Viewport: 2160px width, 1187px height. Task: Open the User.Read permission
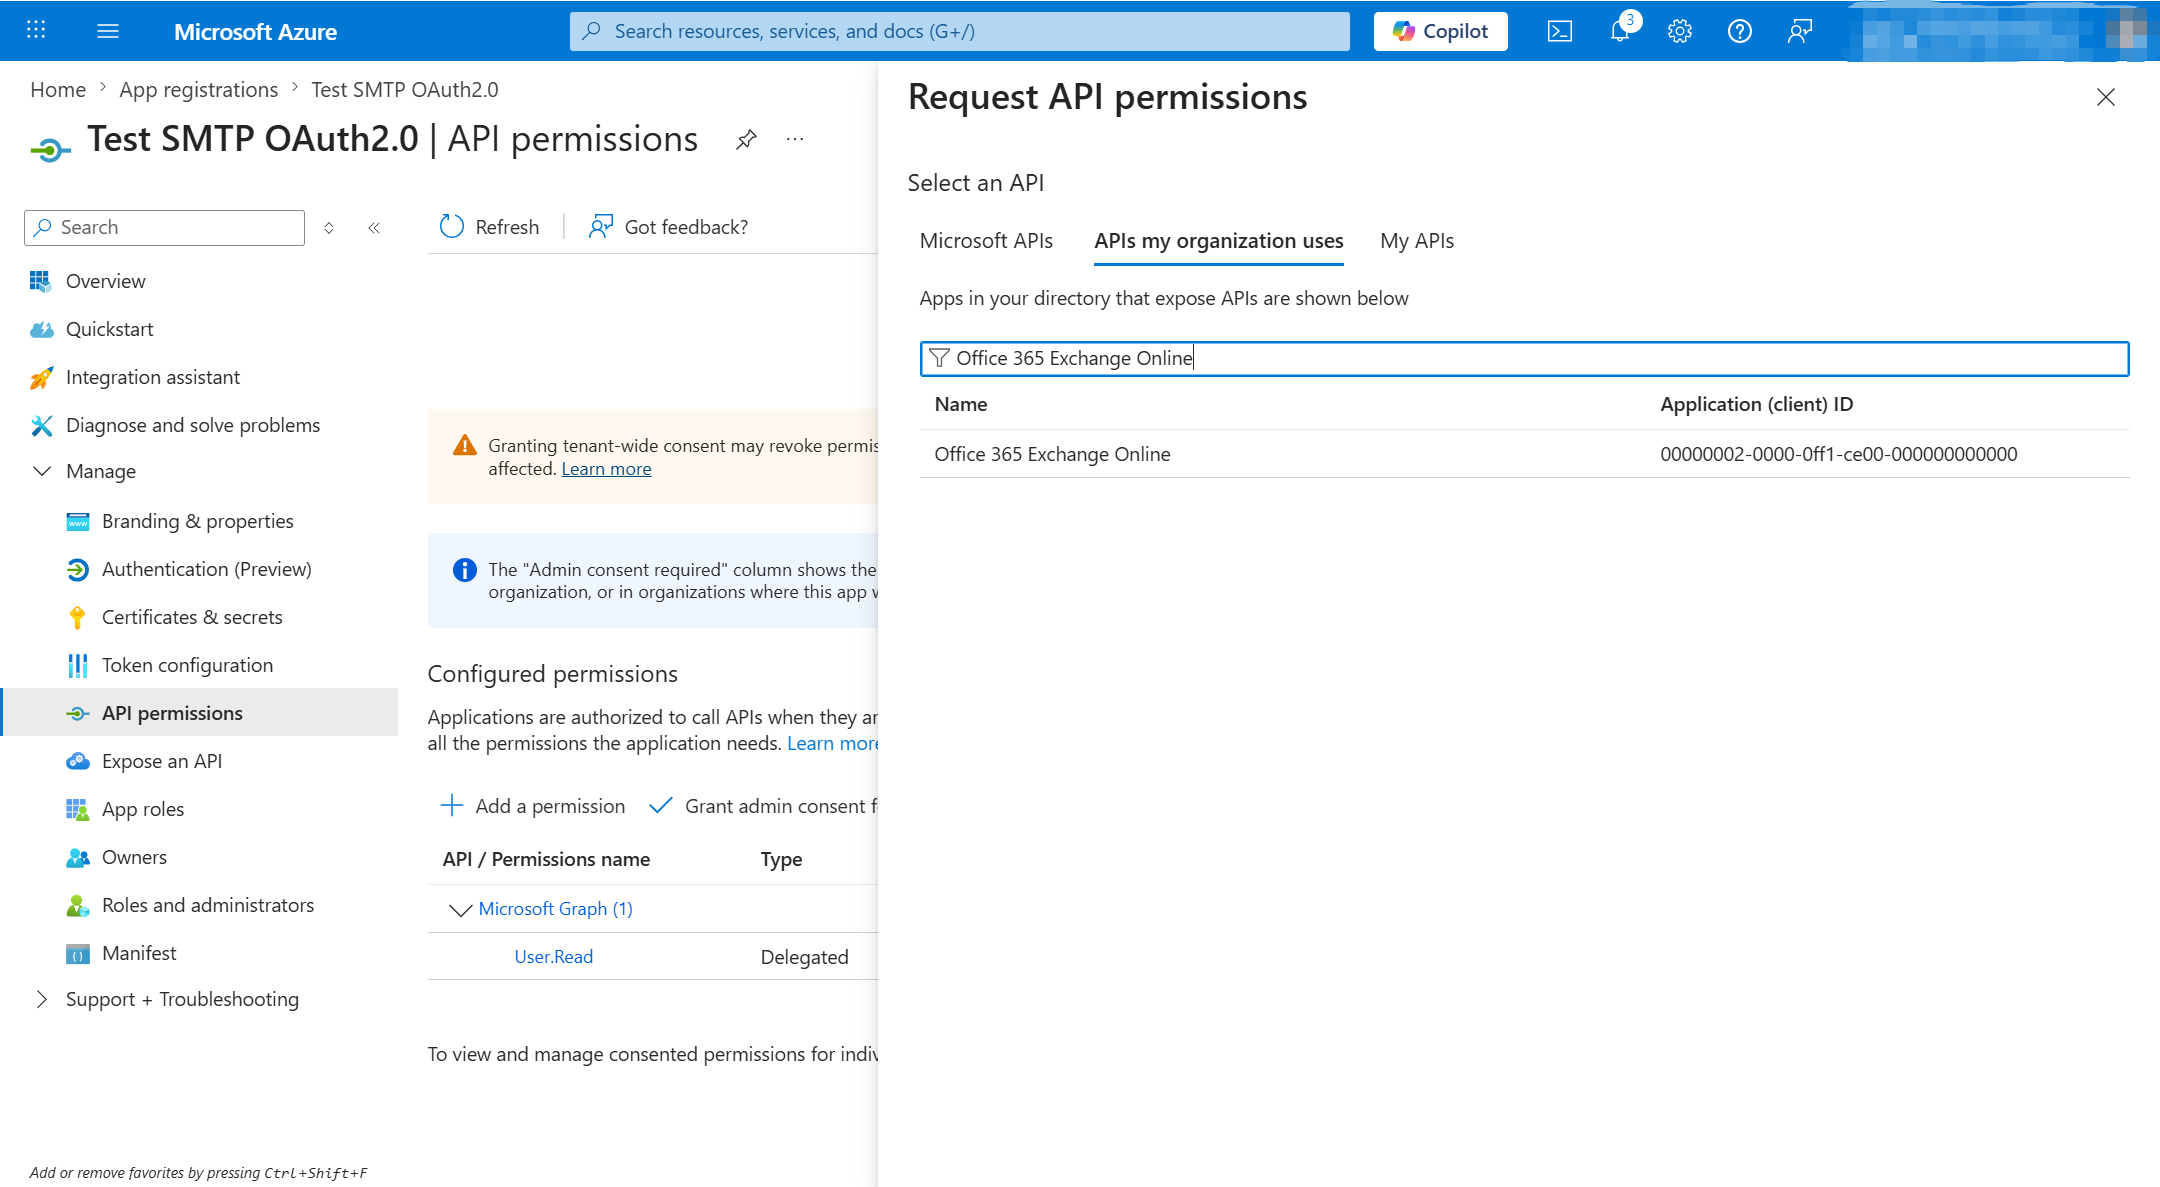click(553, 957)
